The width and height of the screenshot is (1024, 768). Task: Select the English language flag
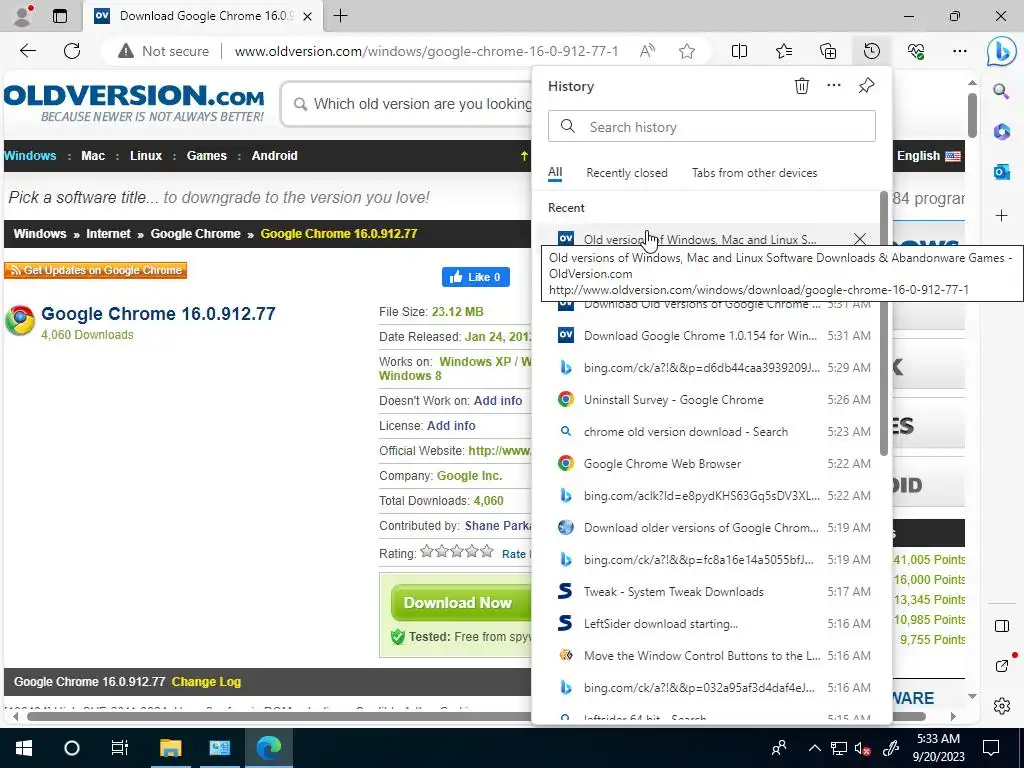pos(953,156)
